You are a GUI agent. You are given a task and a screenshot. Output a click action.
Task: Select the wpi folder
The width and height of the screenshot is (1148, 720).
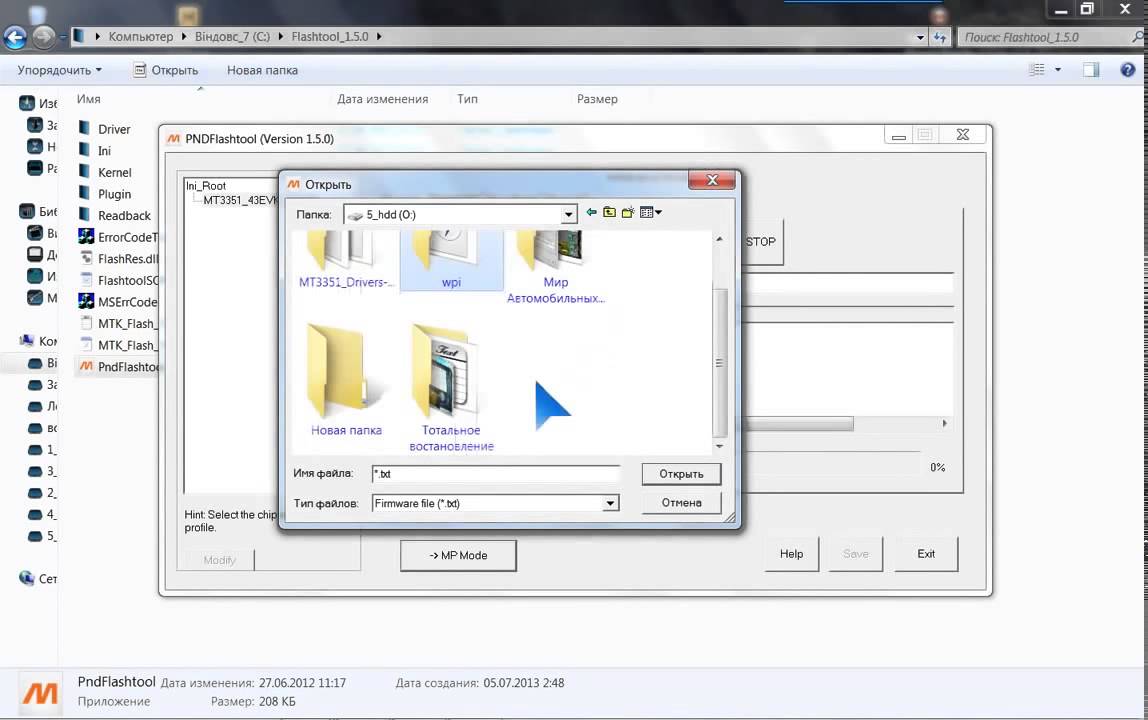pos(451,260)
